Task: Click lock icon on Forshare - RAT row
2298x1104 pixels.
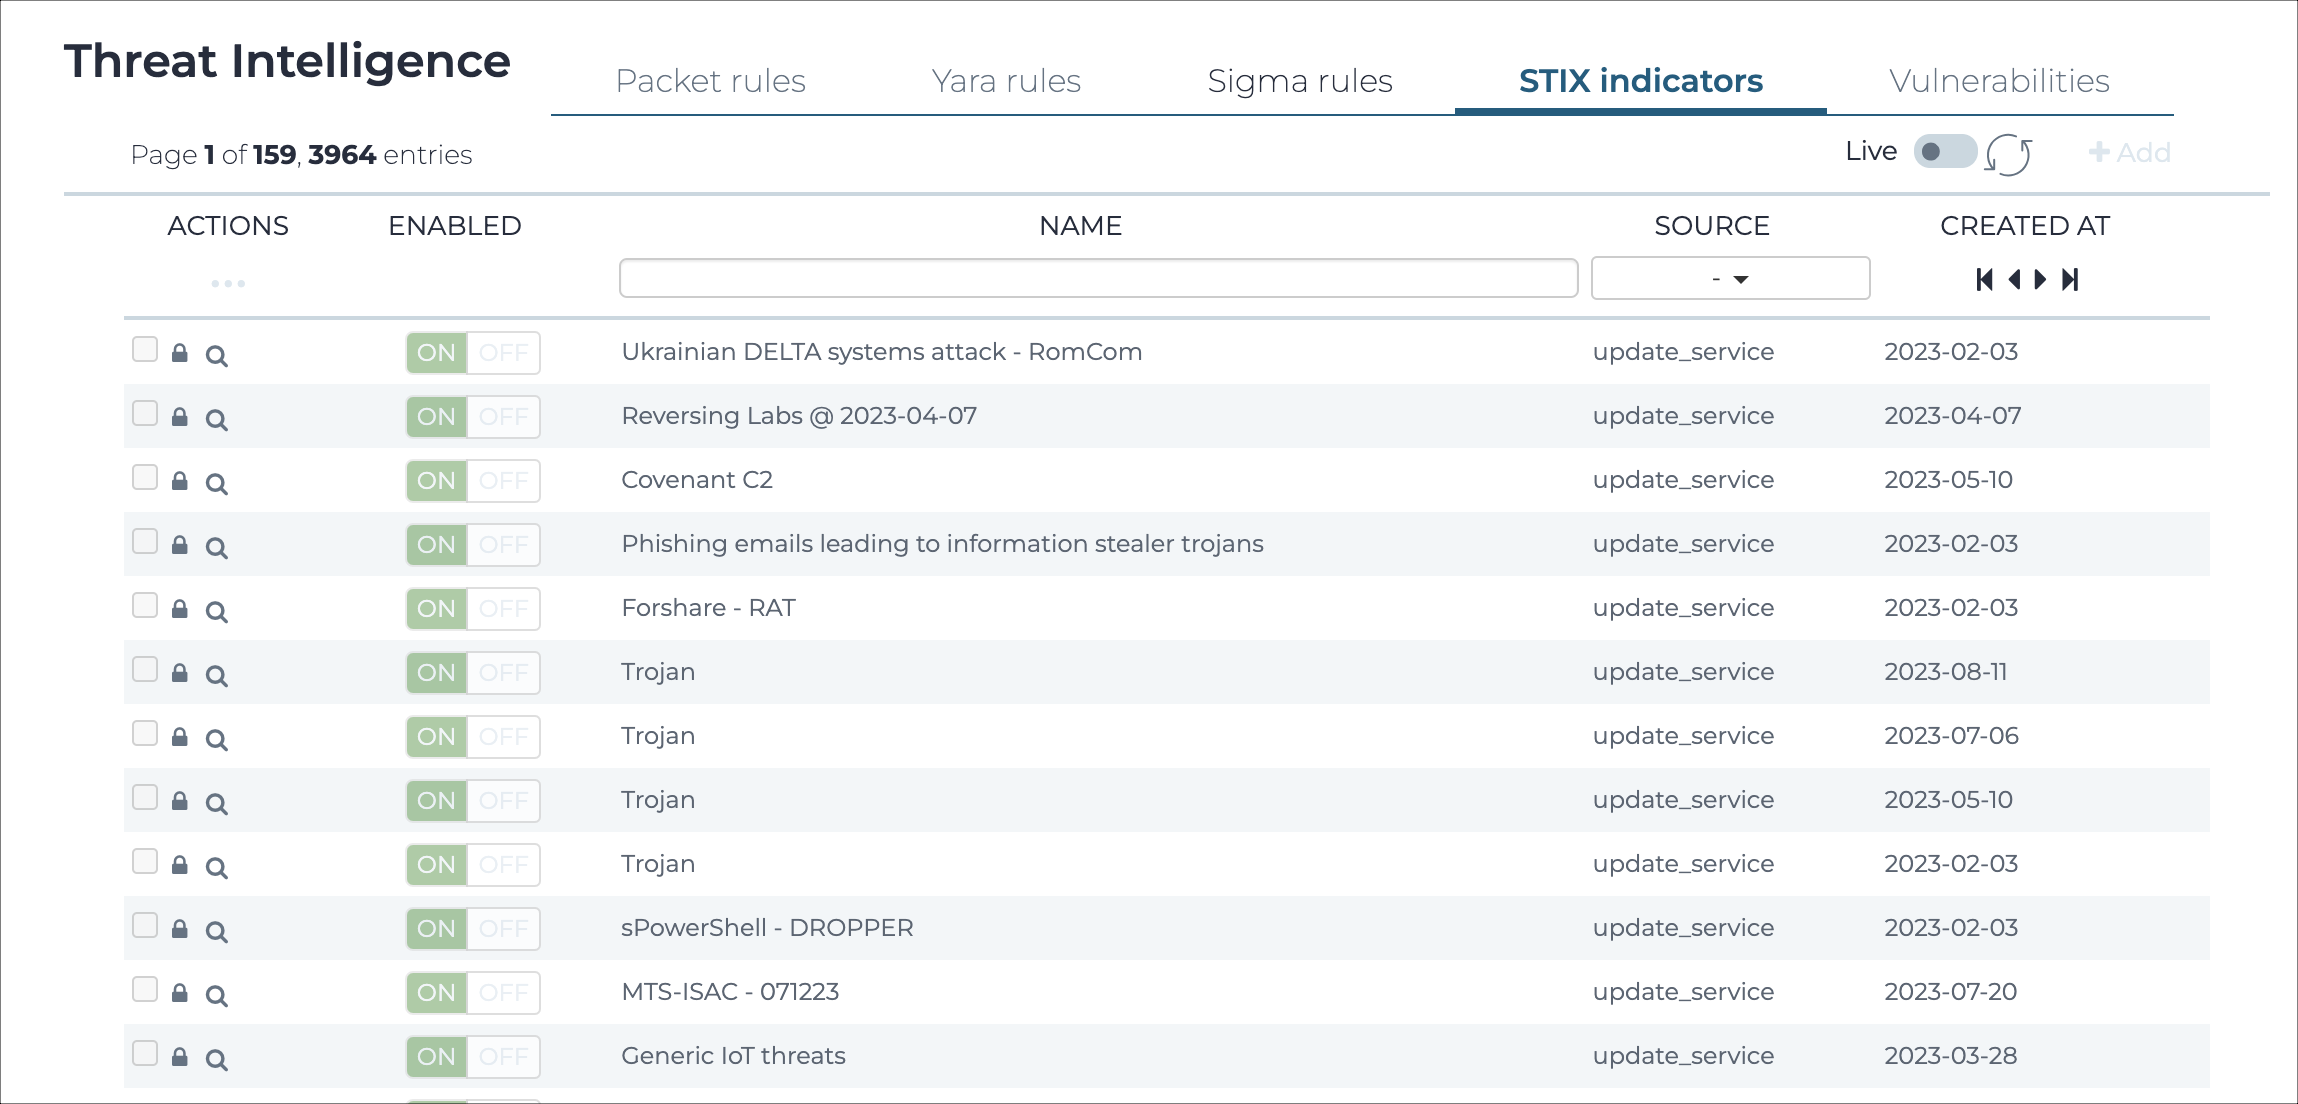Action: [x=180, y=608]
